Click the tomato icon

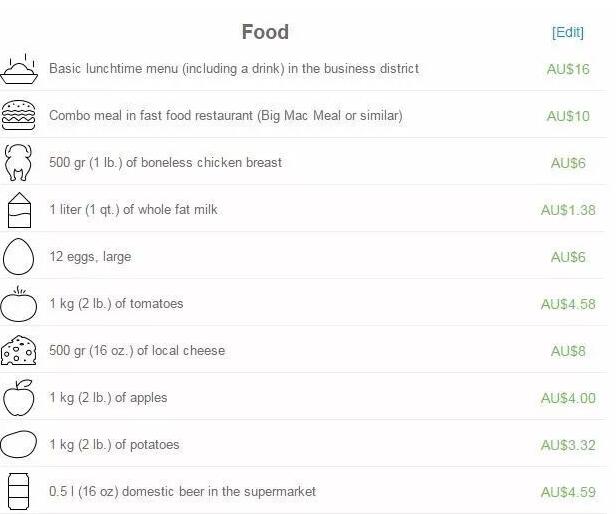point(19,304)
